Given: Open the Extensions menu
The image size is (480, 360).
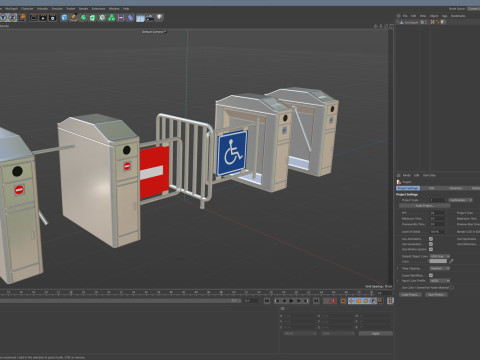Looking at the screenshot, I should (98, 8).
